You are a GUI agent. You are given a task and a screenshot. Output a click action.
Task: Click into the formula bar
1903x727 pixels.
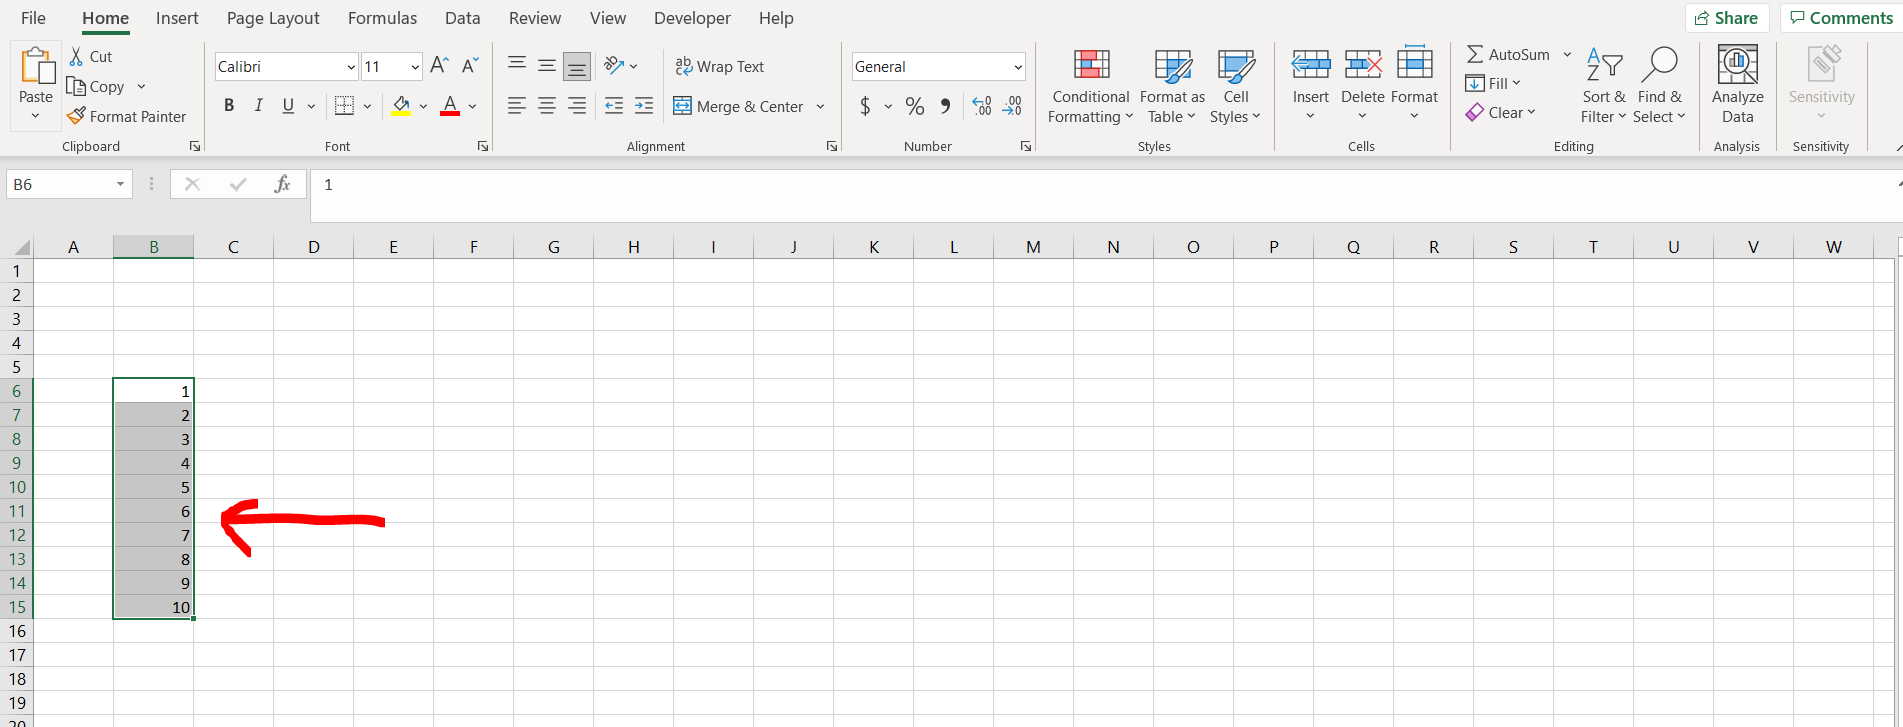[x=1100, y=195]
